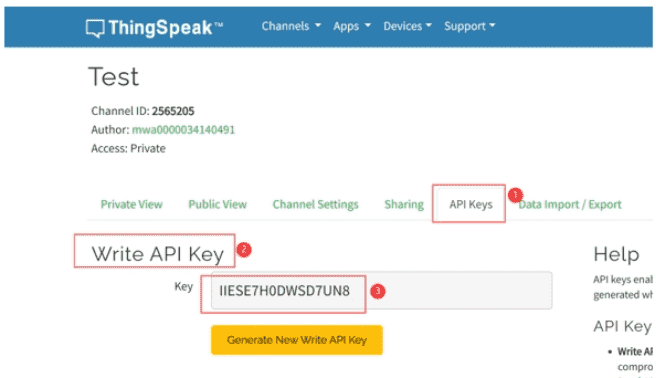The image size is (656, 378).
Task: Open author mwa0000034140491 profile link
Action: [x=183, y=130]
